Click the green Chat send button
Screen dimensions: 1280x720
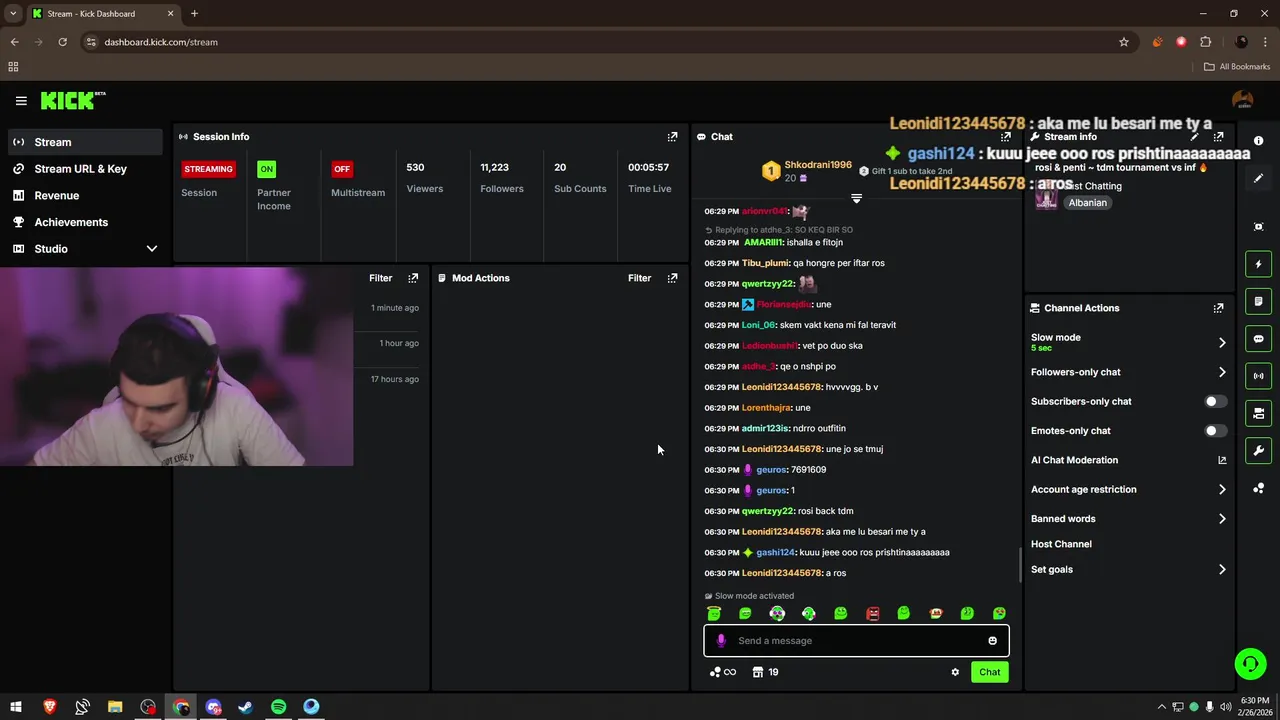[989, 672]
